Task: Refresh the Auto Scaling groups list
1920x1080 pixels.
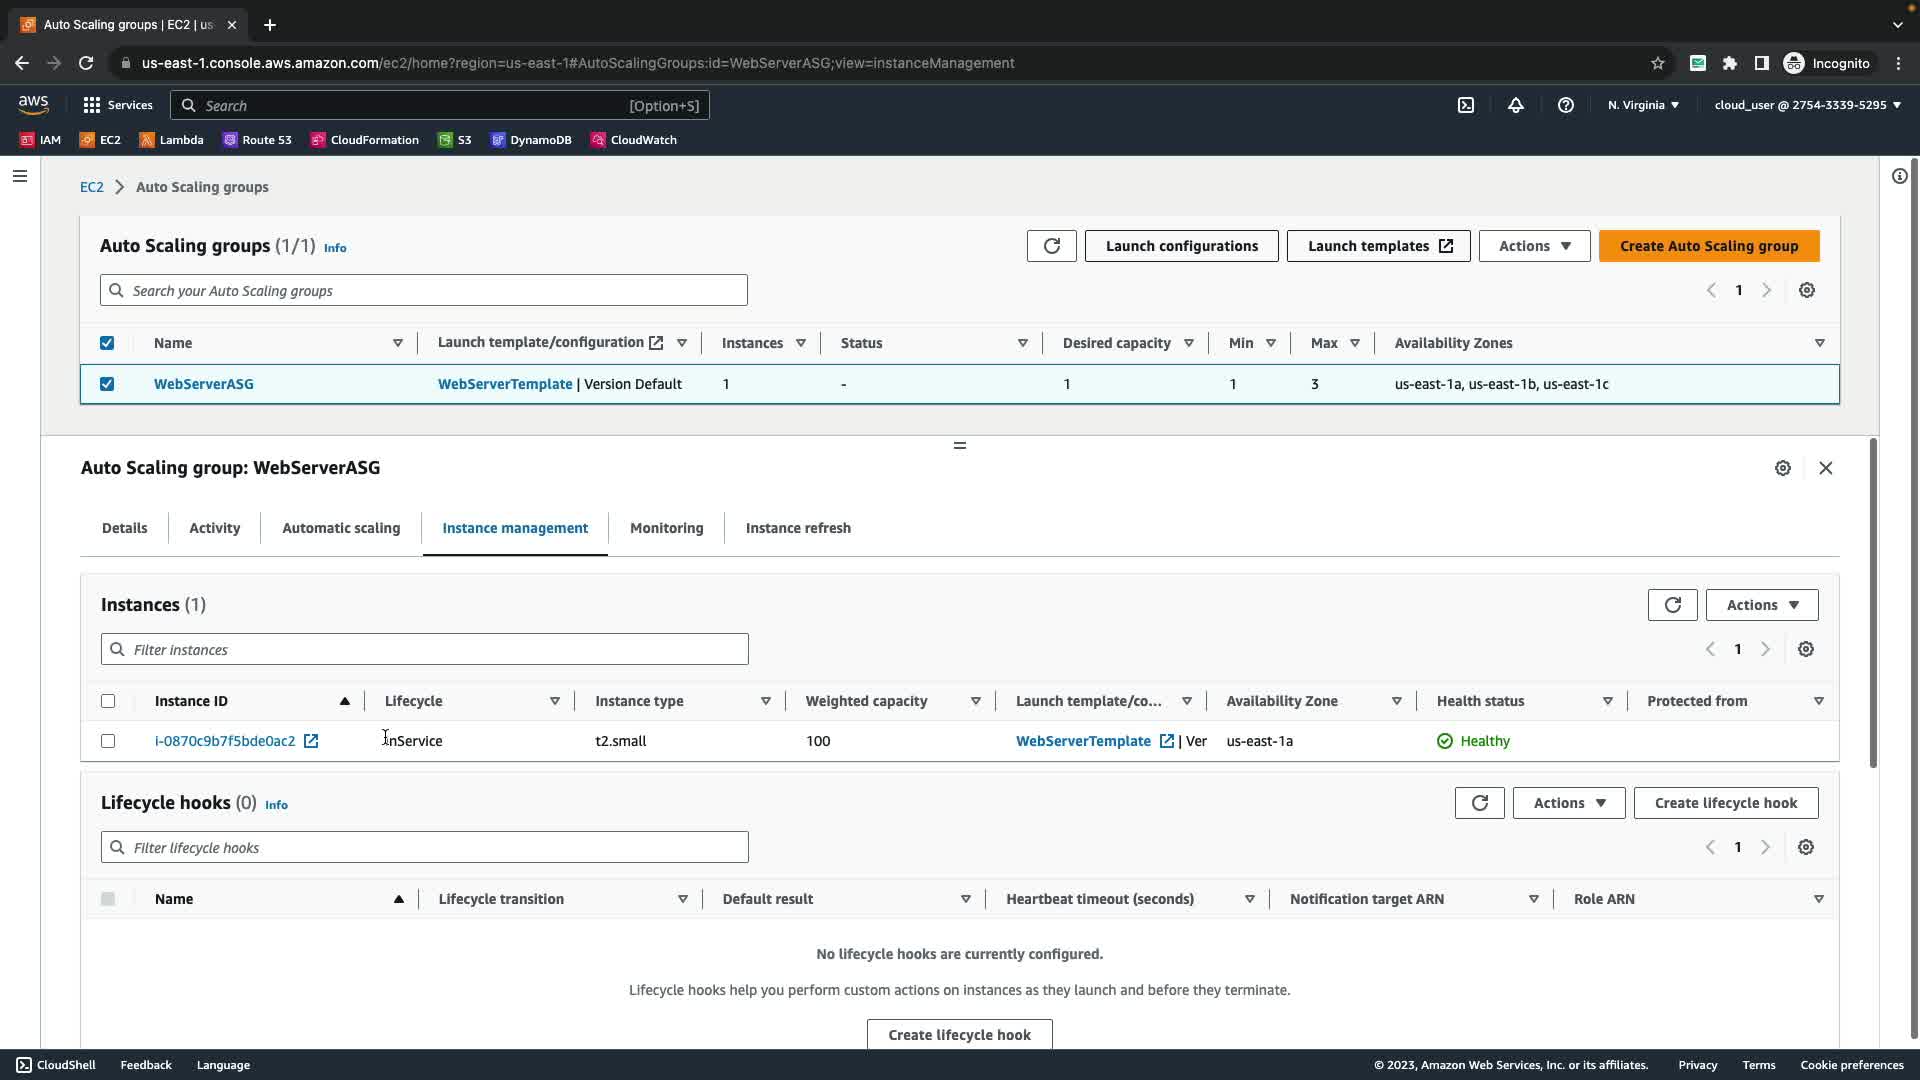Action: click(1051, 246)
